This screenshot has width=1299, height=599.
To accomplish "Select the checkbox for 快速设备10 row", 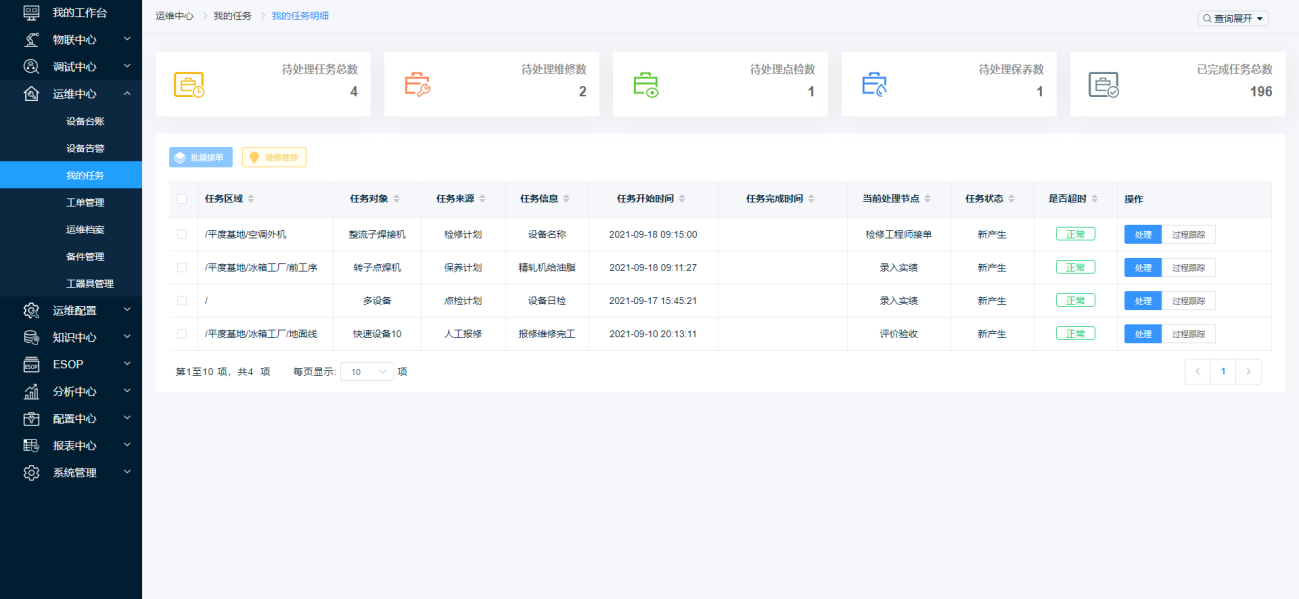I will pyautogui.click(x=182, y=333).
